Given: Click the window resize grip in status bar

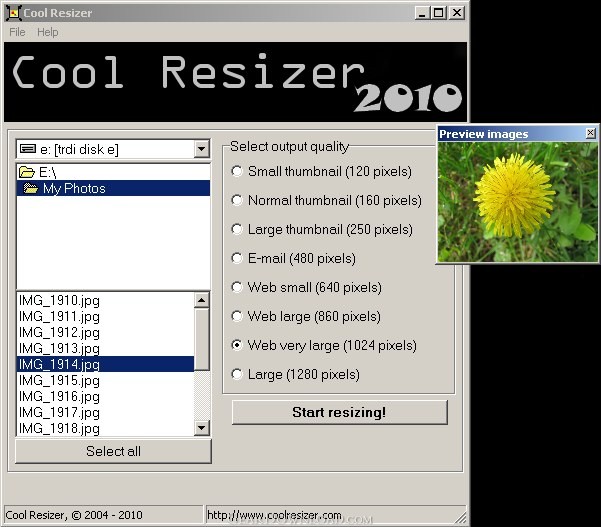Looking at the screenshot, I should pyautogui.click(x=461, y=517).
